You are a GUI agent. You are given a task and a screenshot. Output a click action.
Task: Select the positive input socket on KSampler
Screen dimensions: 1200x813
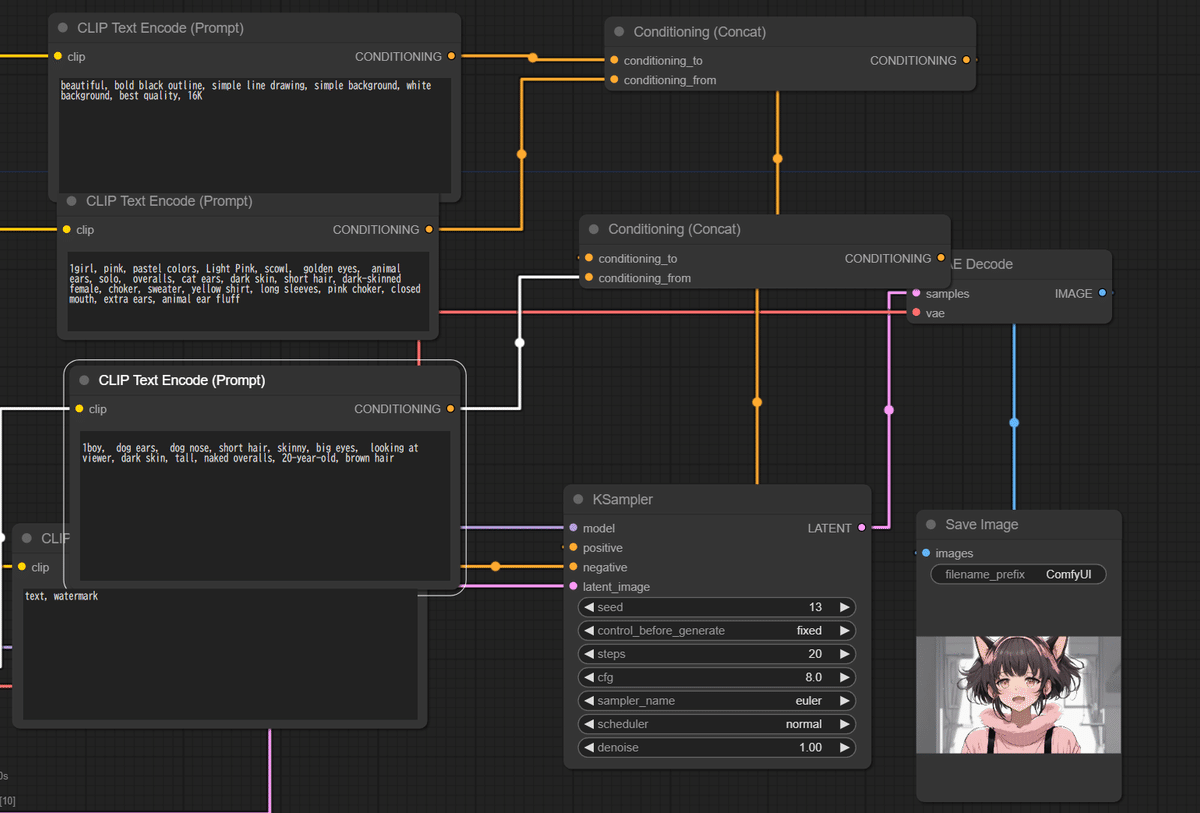573,548
